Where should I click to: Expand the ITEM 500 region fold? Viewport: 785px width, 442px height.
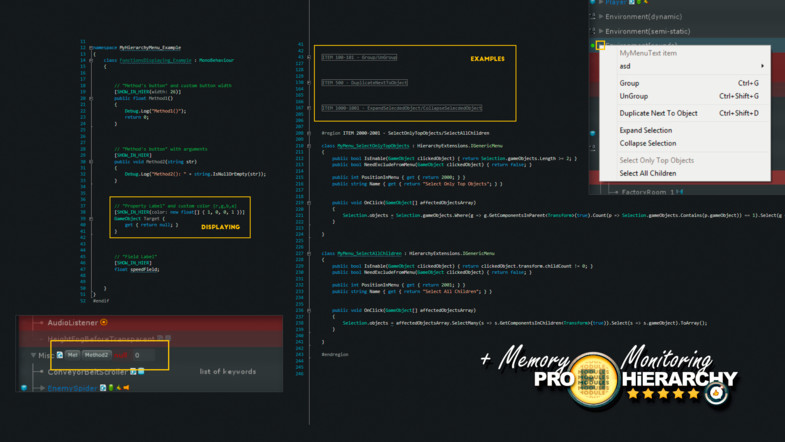coord(309,83)
